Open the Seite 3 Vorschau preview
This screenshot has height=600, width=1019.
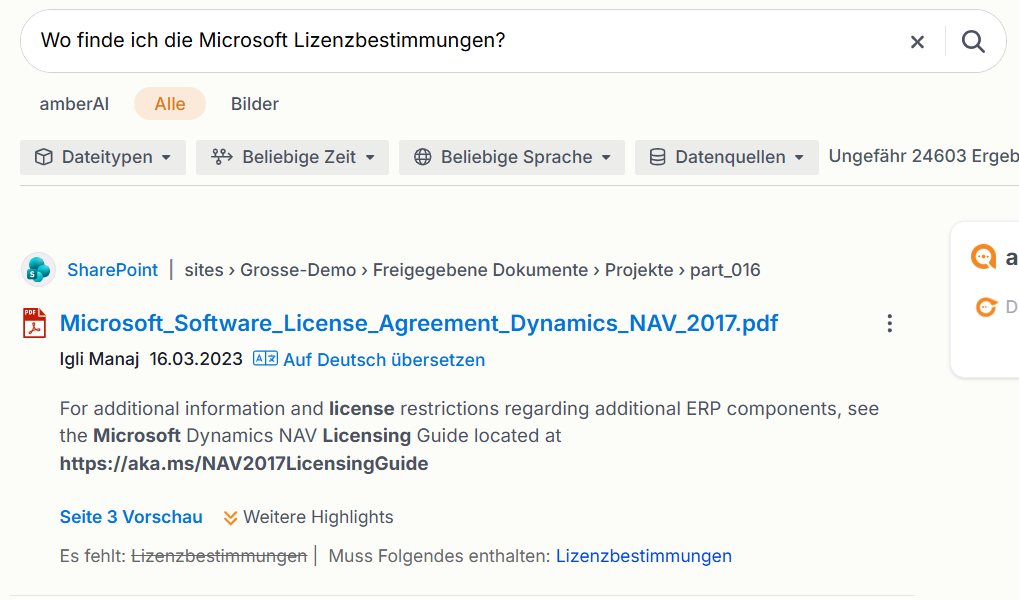point(131,517)
